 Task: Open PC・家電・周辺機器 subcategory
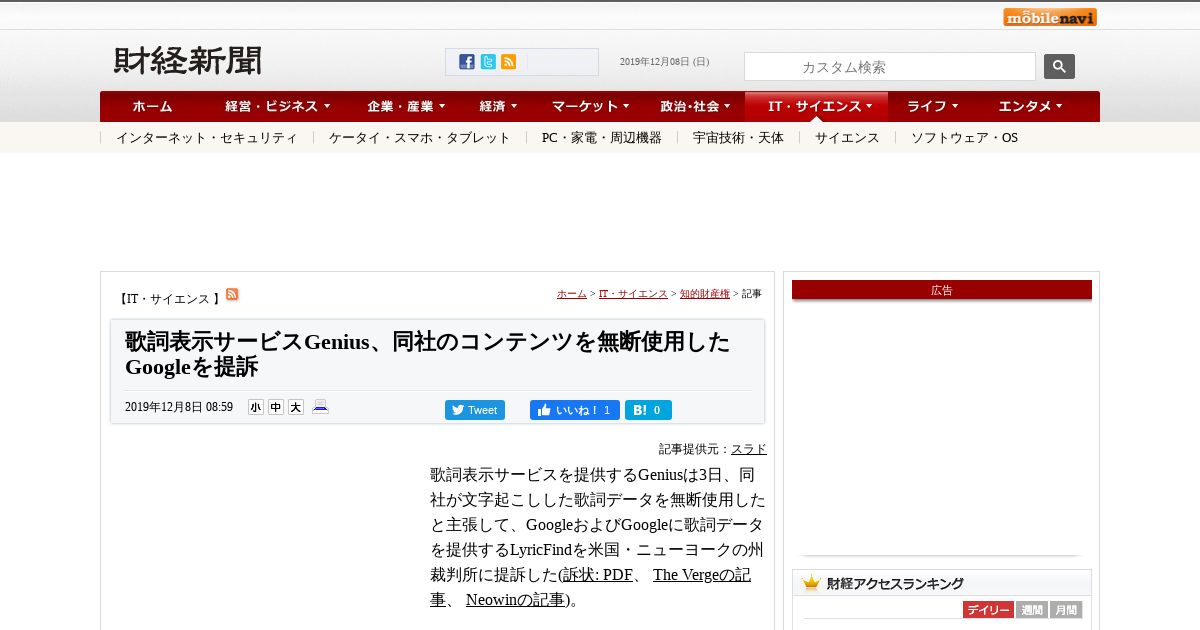click(602, 138)
